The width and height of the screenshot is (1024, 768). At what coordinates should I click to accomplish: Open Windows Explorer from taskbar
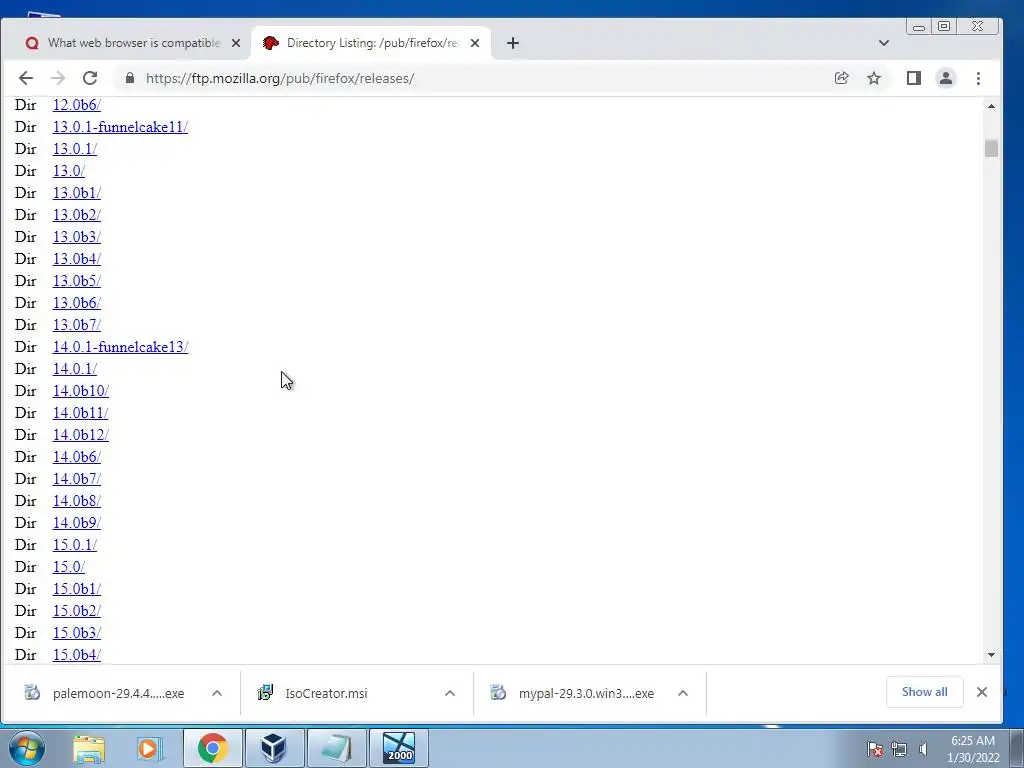[x=89, y=748]
